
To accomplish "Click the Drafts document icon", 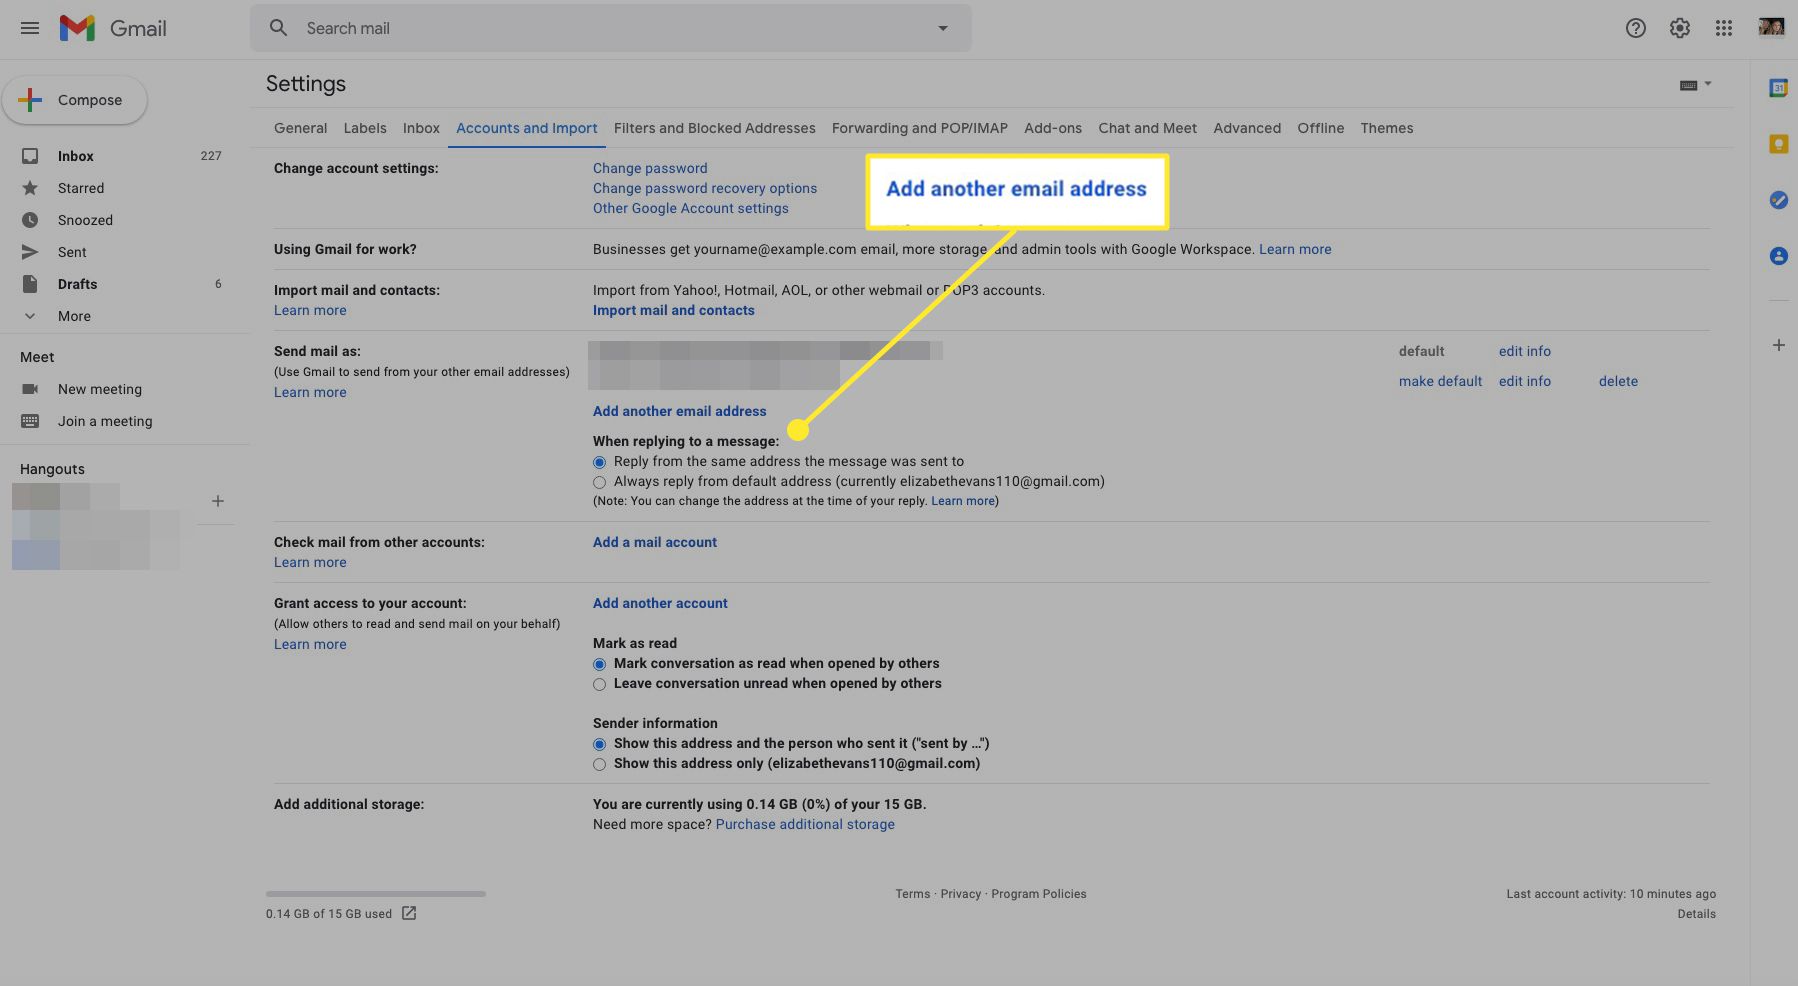I will click(30, 284).
